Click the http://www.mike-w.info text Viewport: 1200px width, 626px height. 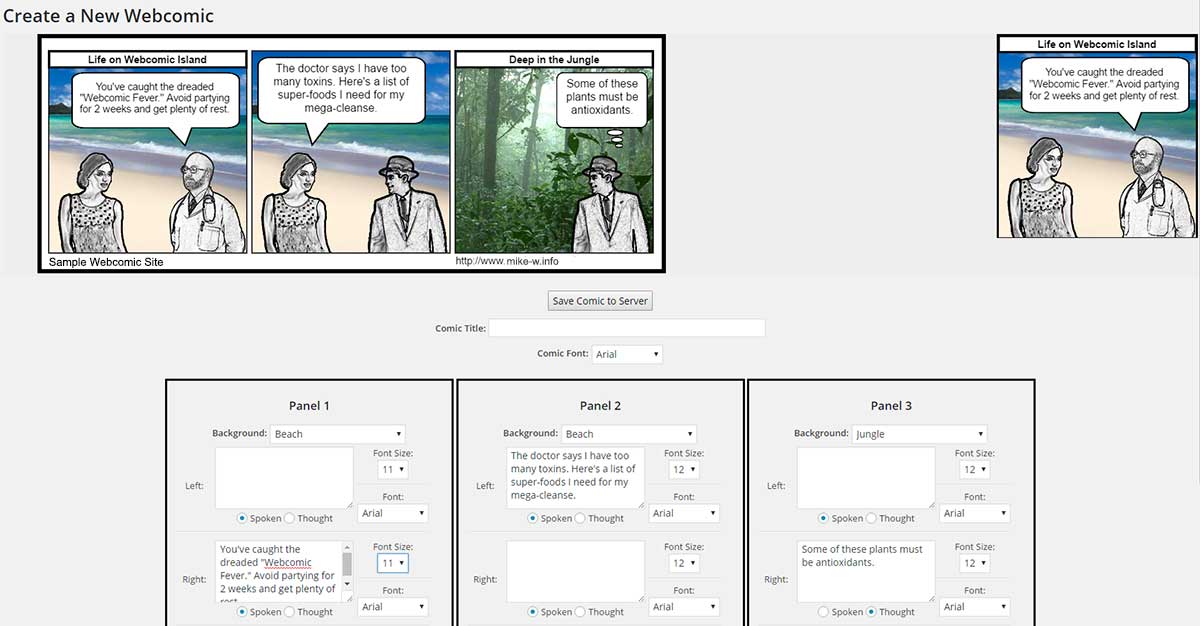pos(507,261)
